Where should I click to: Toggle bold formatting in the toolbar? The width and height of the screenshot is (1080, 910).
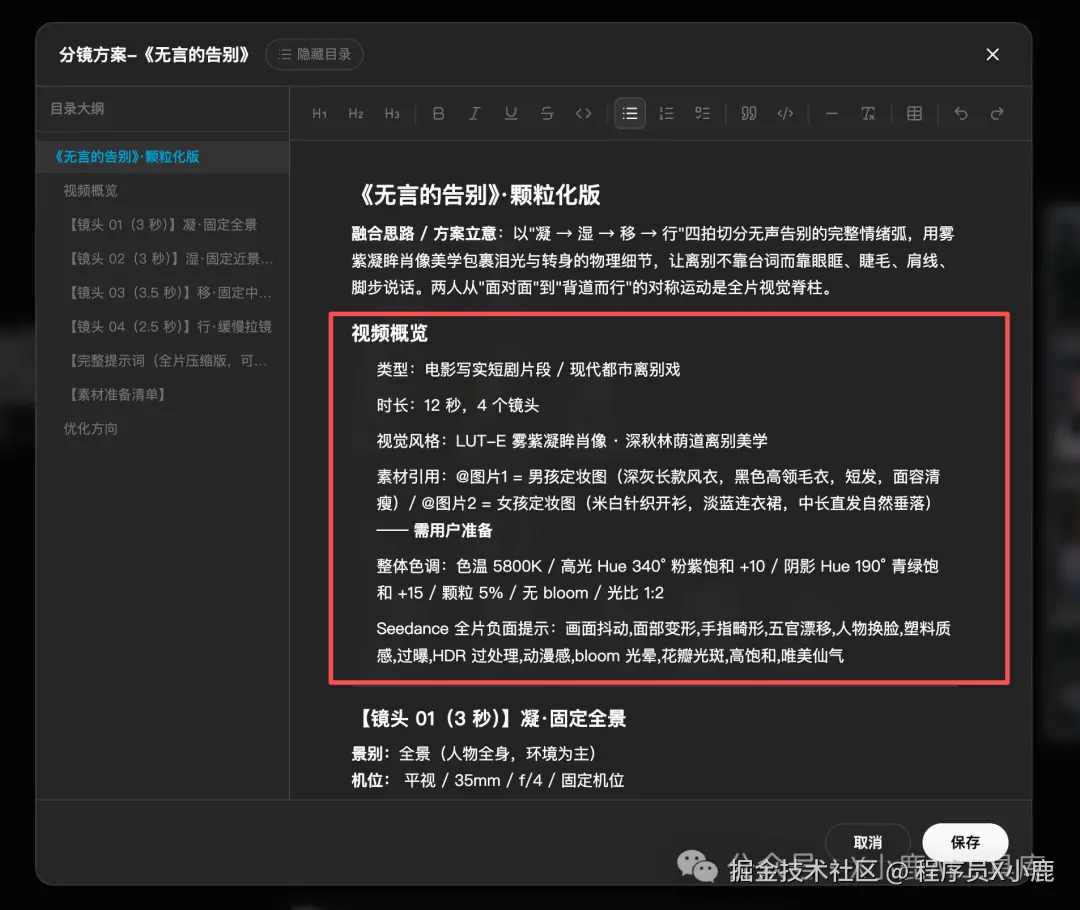point(438,114)
